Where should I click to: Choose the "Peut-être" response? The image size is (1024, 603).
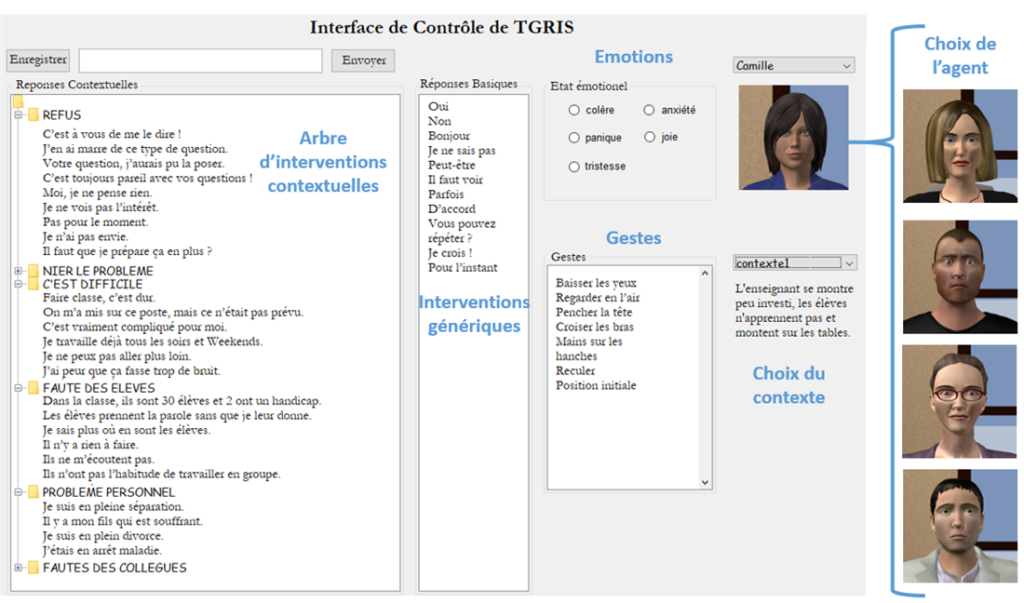(x=452, y=165)
